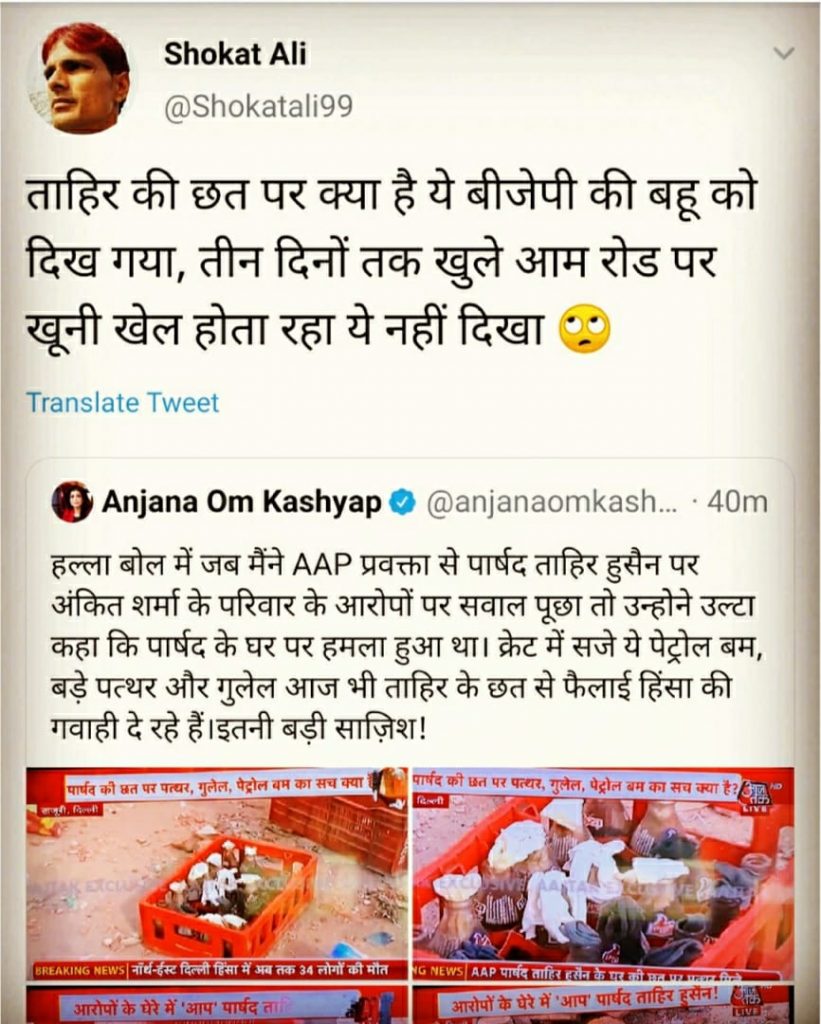The width and height of the screenshot is (821, 1024).
Task: Open the tweet options chevron menu
Action: (783, 53)
